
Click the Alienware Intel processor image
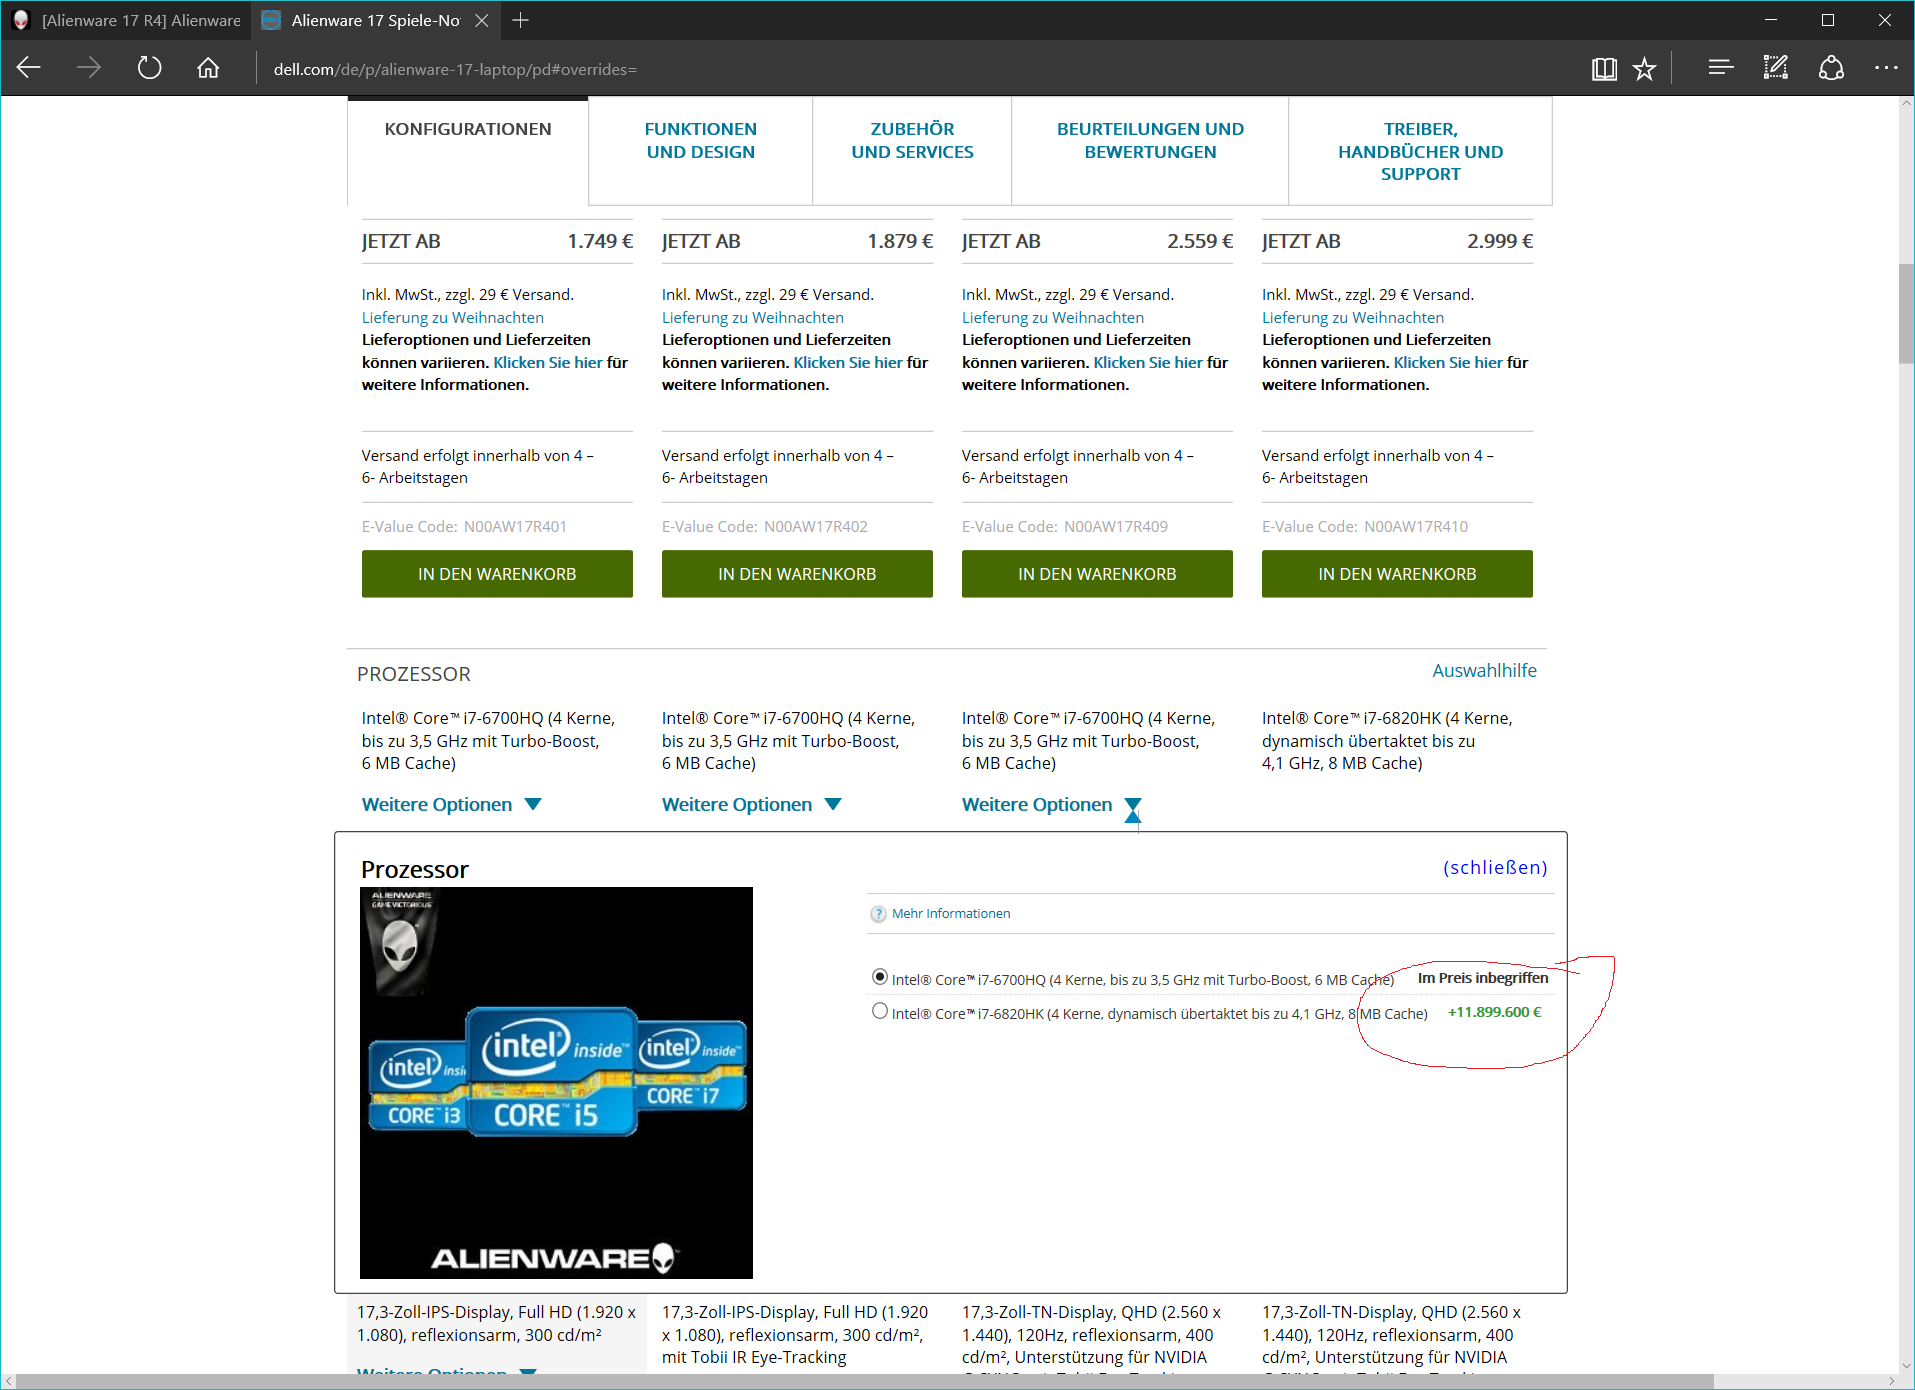(556, 1083)
